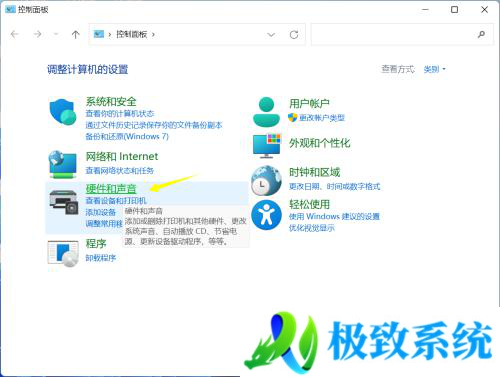Image resolution: width=500 pixels, height=377 pixels.
Task: Click the title bar Control Panel icon
Action: pyautogui.click(x=10, y=9)
